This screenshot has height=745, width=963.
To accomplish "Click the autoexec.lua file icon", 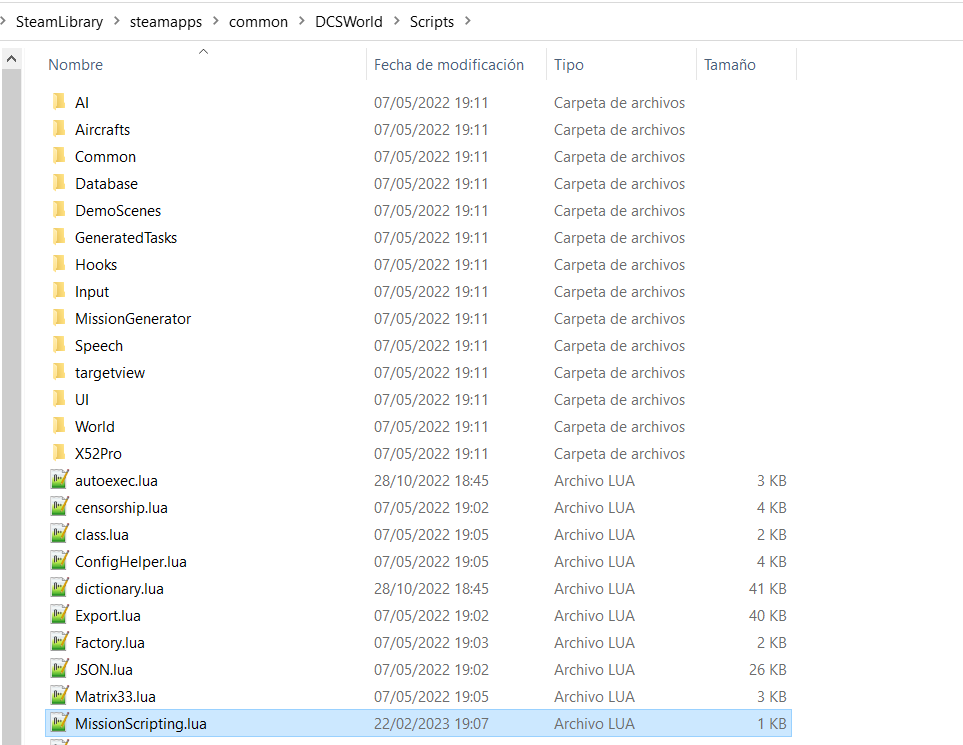I will (59, 480).
